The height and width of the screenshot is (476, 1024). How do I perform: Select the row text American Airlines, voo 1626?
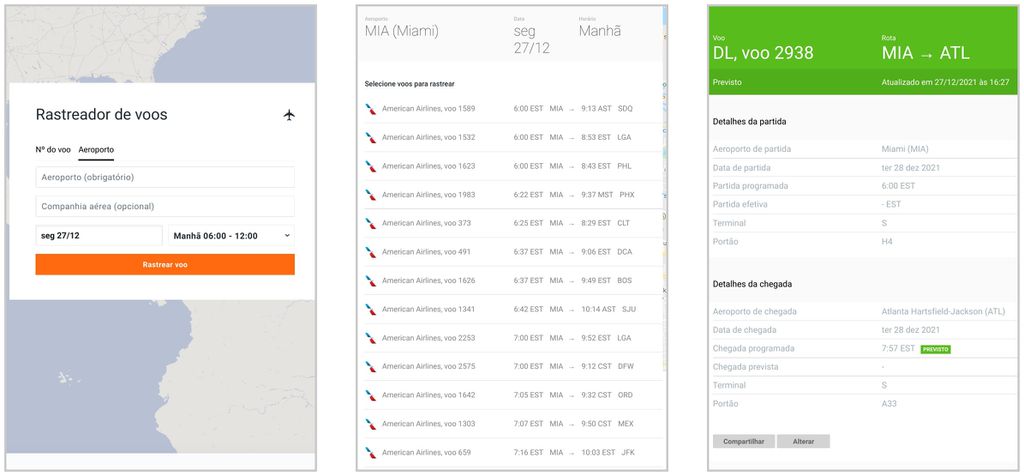(x=428, y=280)
